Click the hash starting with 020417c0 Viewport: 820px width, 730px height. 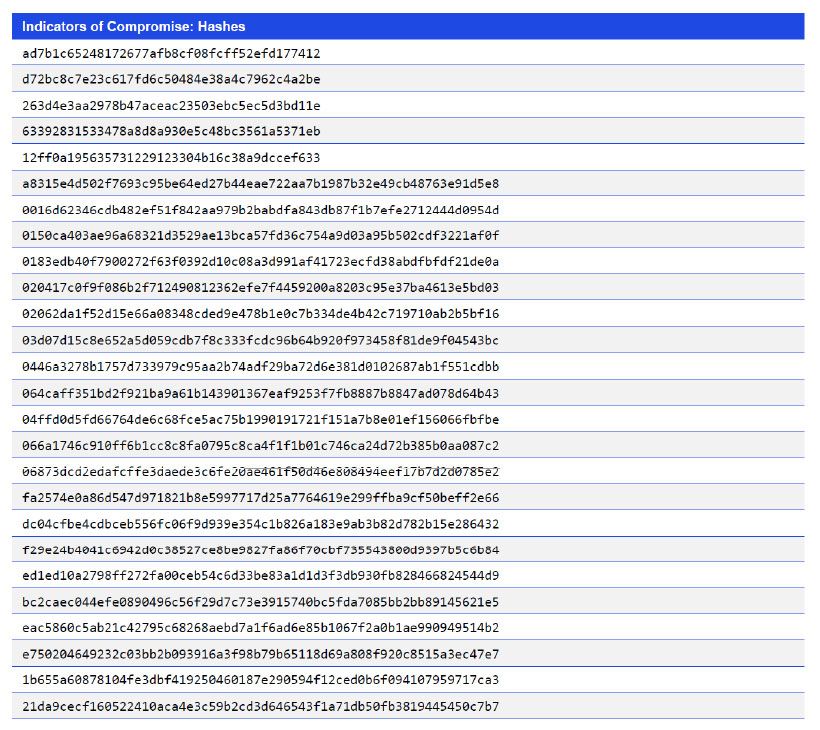pos(260,287)
